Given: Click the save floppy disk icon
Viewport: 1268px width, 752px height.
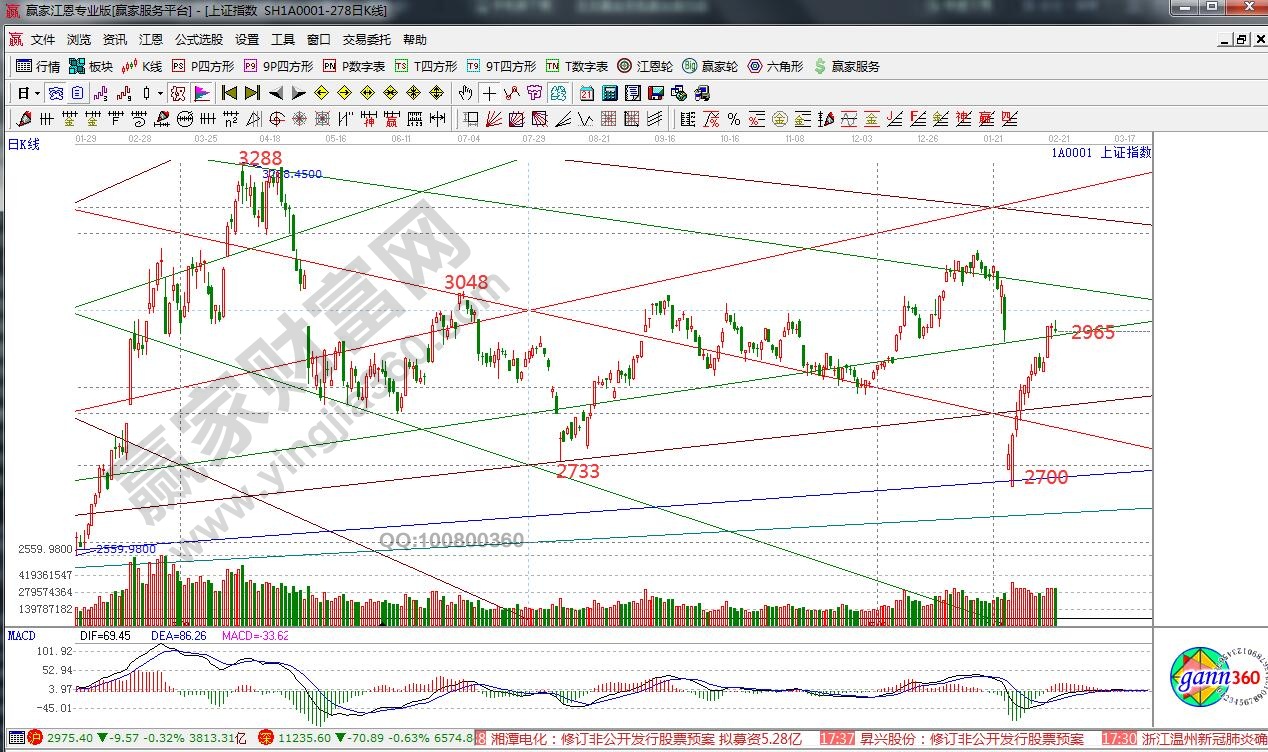Looking at the screenshot, I should [x=656, y=93].
